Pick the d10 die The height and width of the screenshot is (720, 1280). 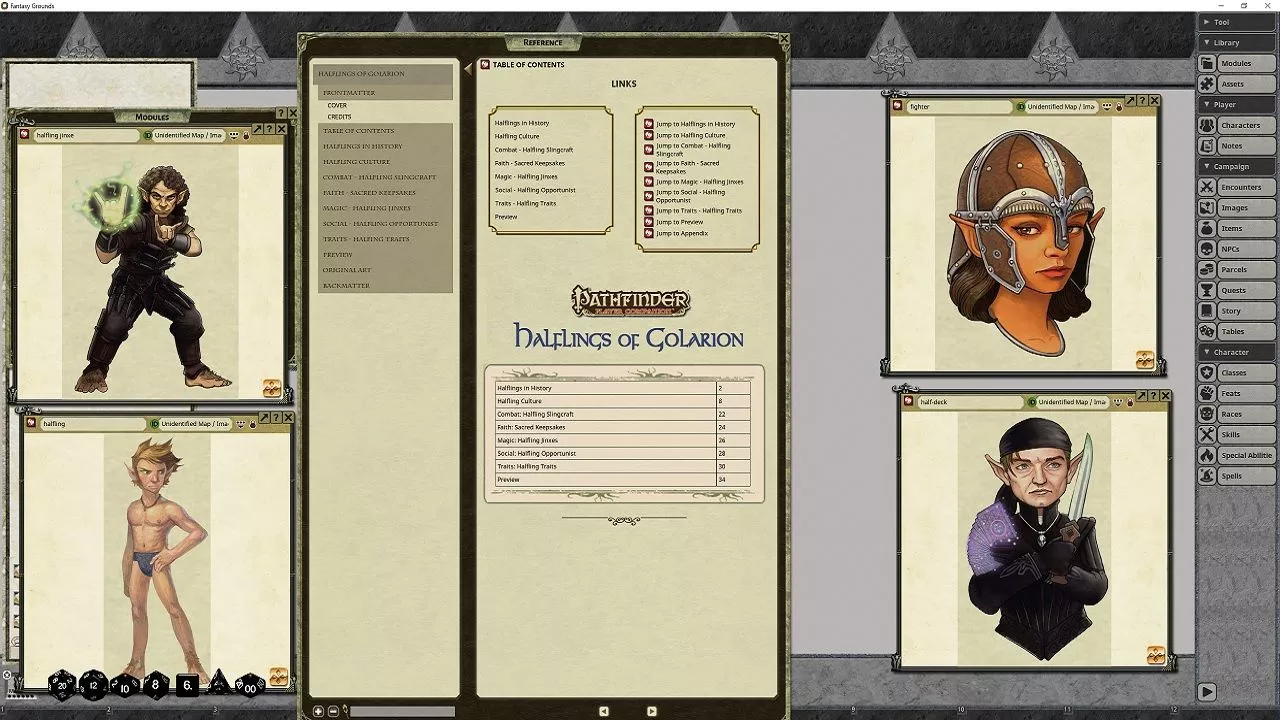tap(124, 686)
